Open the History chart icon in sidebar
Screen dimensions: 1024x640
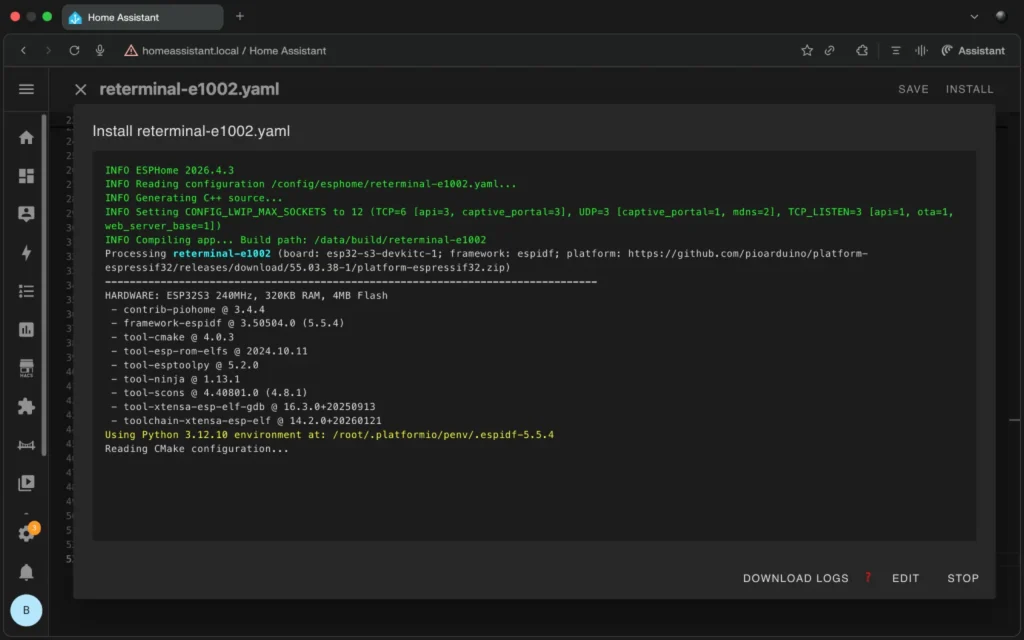pyautogui.click(x=26, y=329)
